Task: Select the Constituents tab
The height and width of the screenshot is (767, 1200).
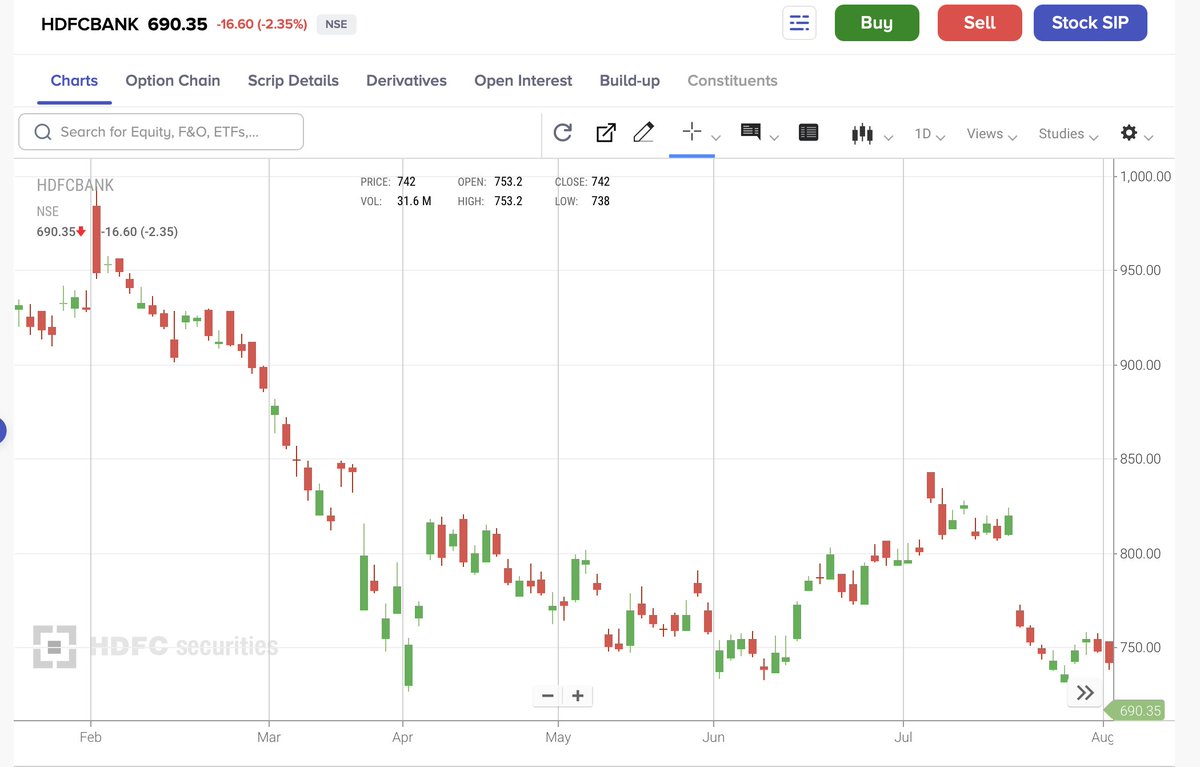Action: [x=733, y=81]
